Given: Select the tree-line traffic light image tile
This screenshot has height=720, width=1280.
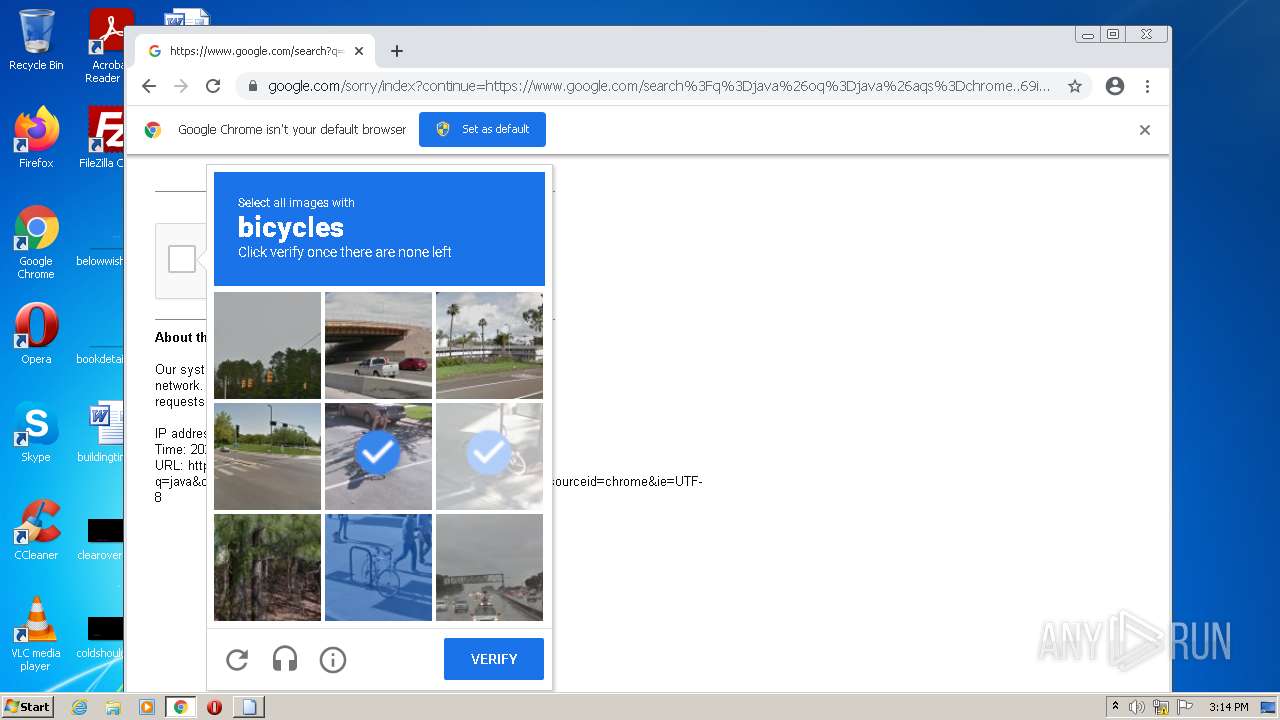Looking at the screenshot, I should click(267, 345).
